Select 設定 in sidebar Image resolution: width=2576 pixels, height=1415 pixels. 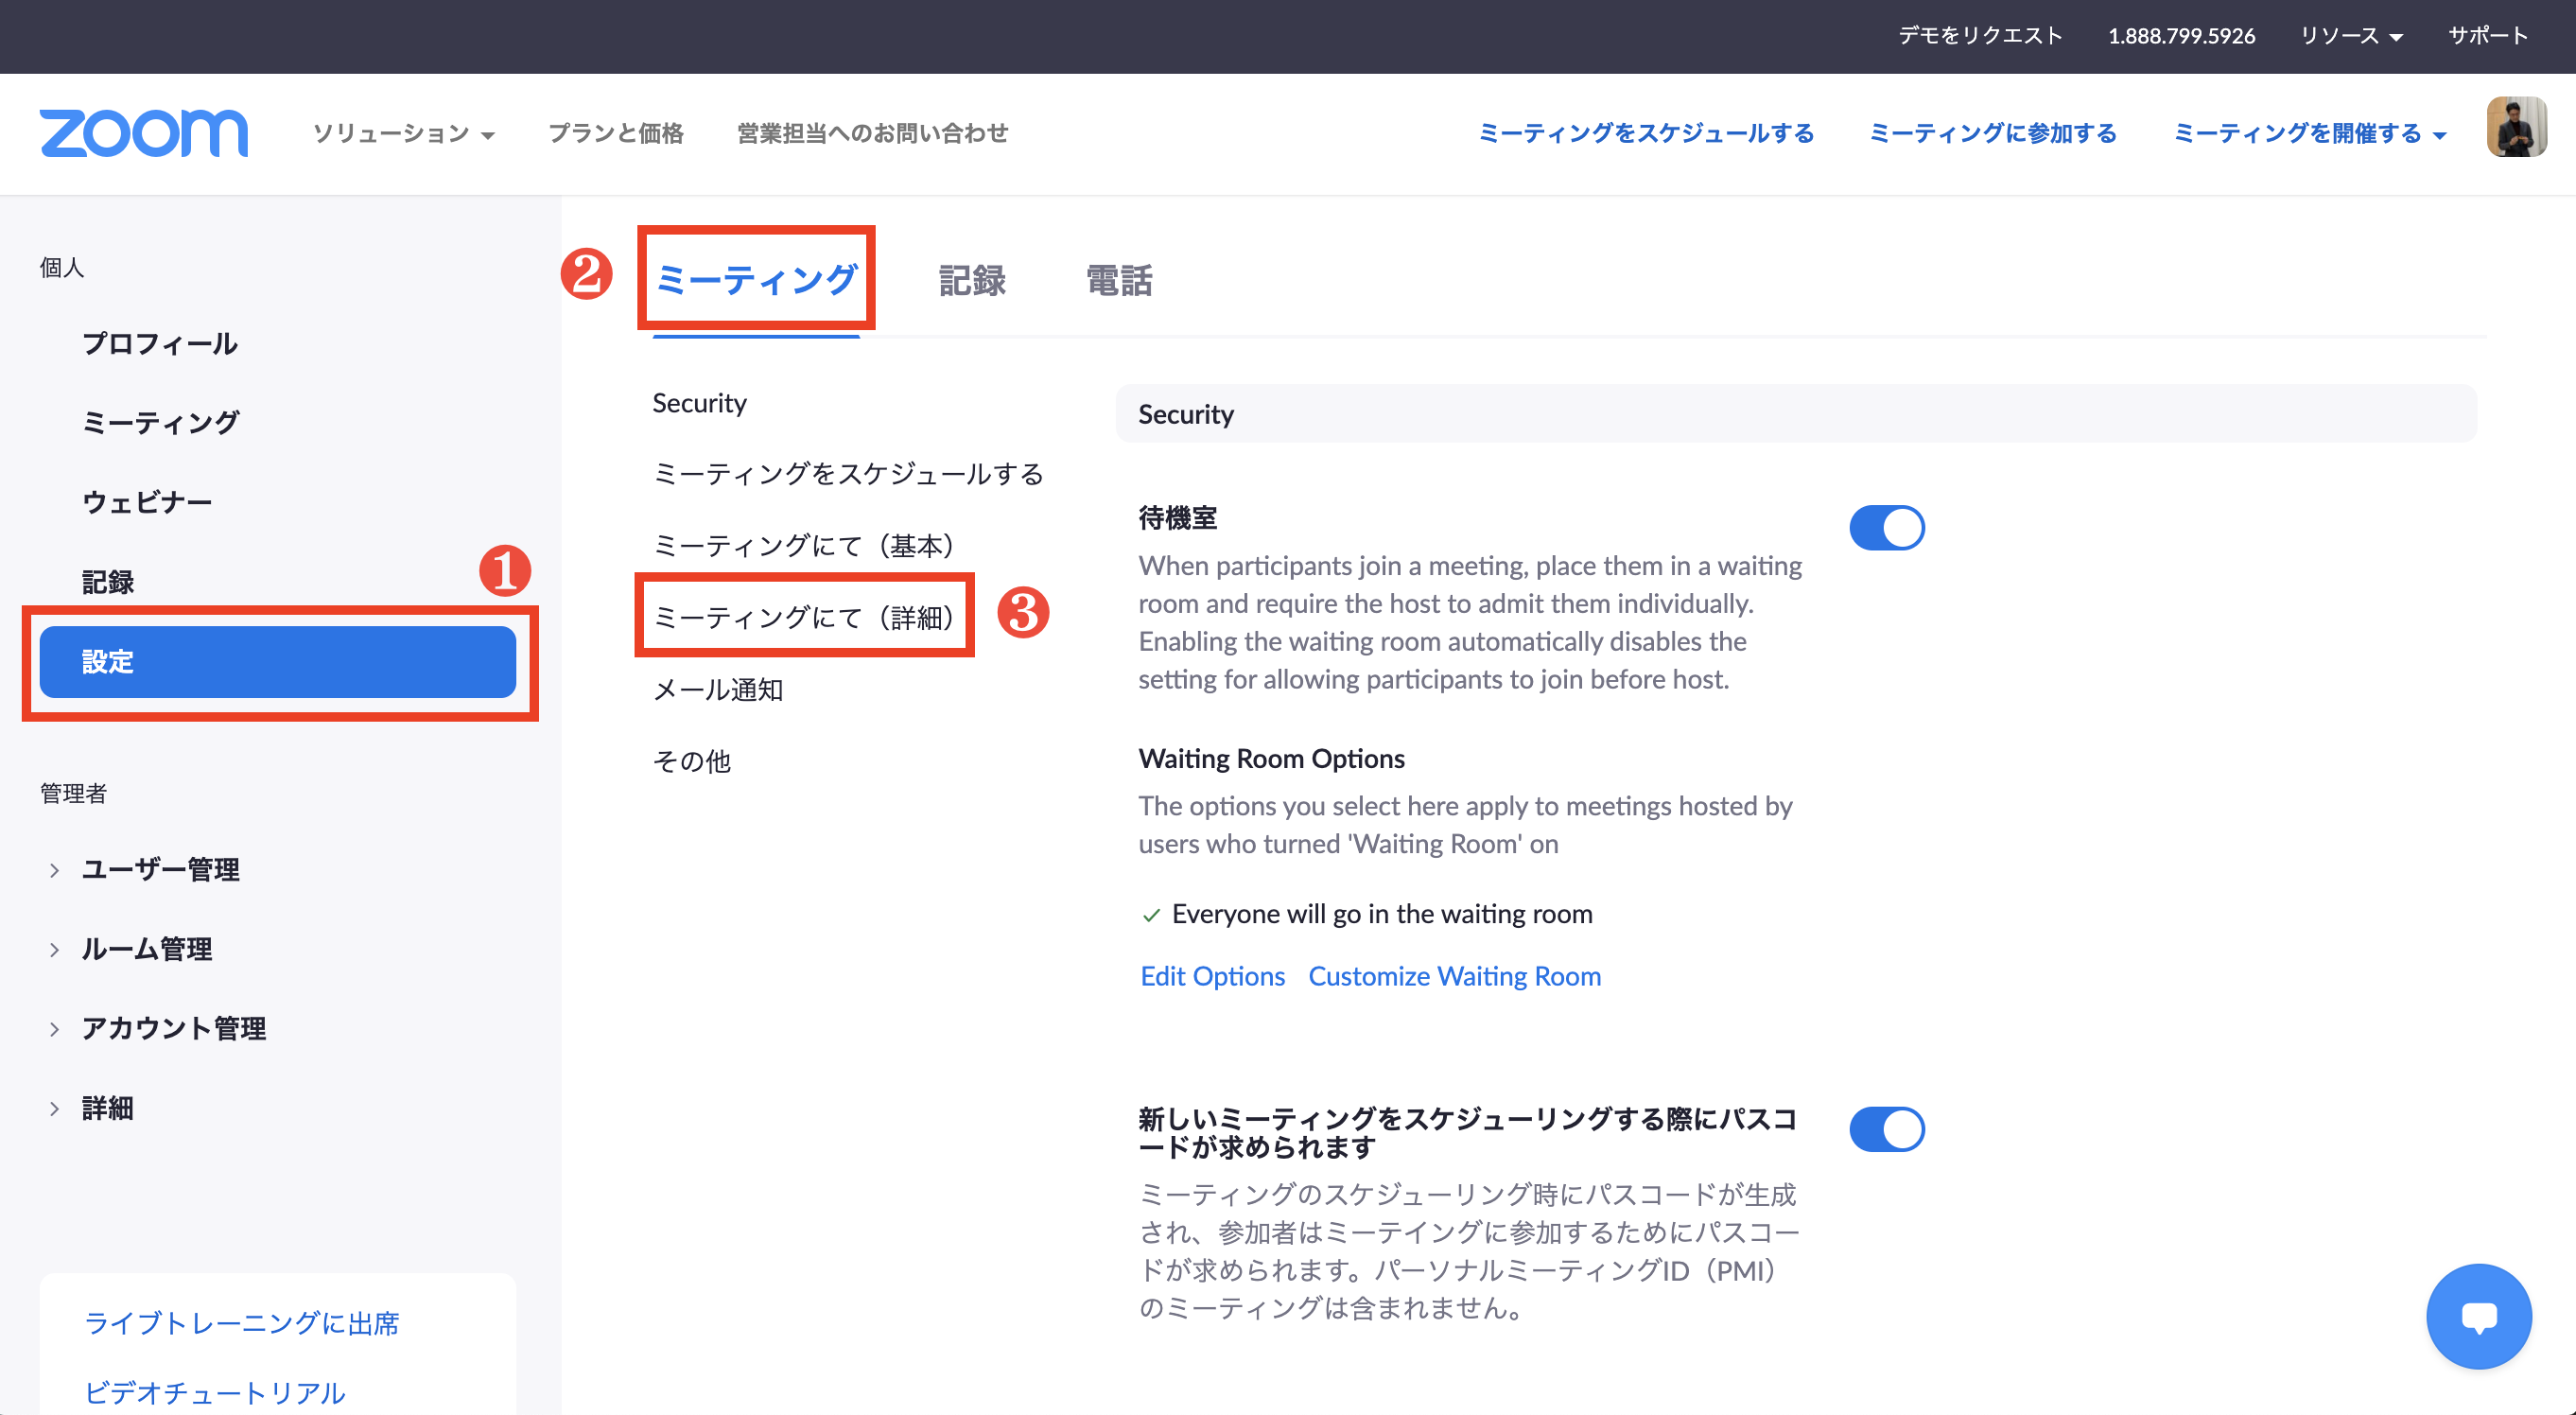(x=278, y=662)
